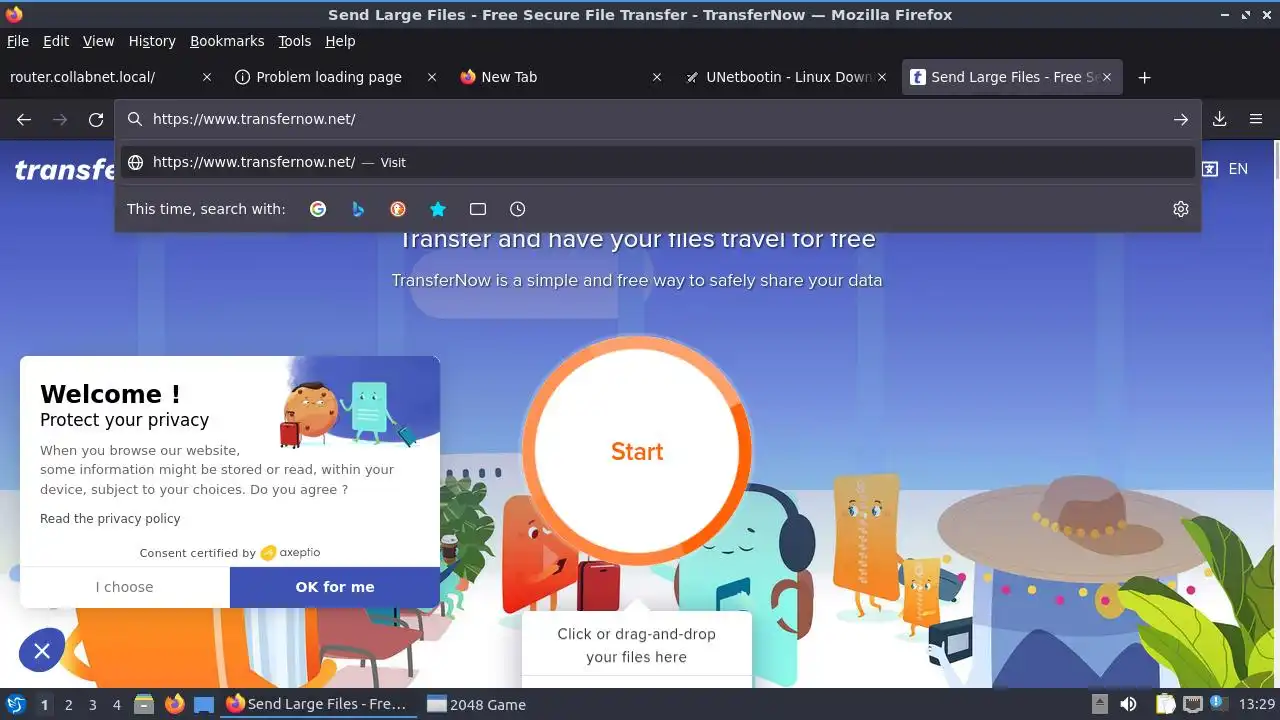Open the View menu
The width and height of the screenshot is (1280, 720).
tap(98, 41)
